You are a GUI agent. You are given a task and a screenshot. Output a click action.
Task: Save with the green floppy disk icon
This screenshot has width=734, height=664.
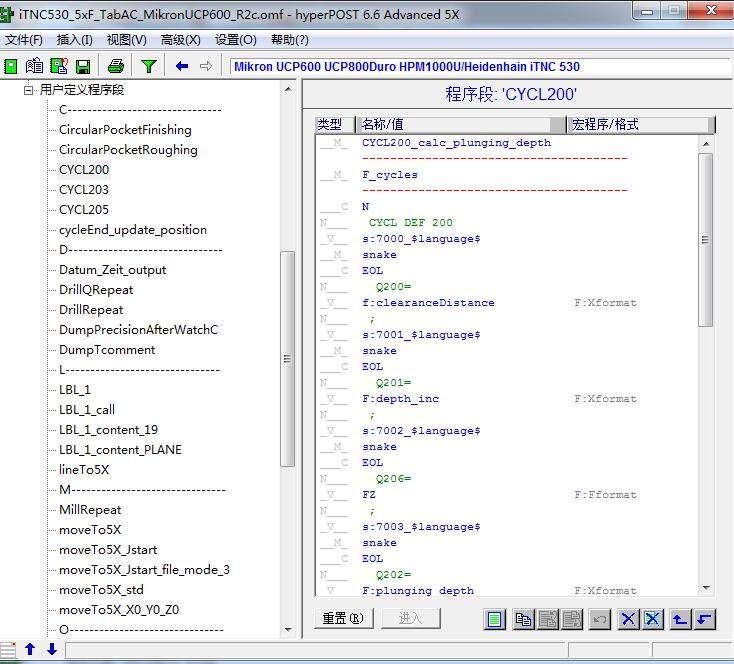click(83, 66)
